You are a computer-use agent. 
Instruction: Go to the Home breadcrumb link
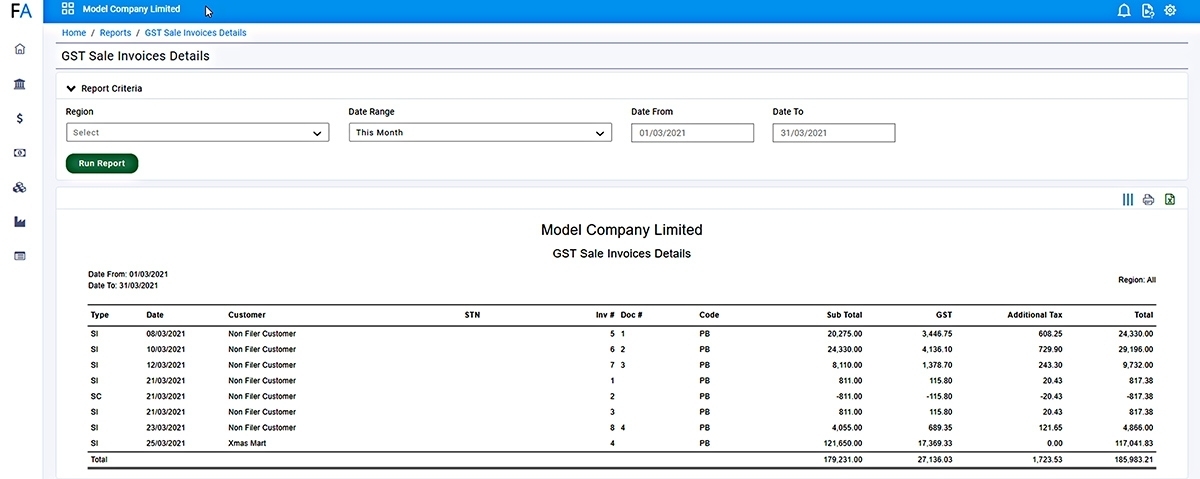tap(74, 33)
